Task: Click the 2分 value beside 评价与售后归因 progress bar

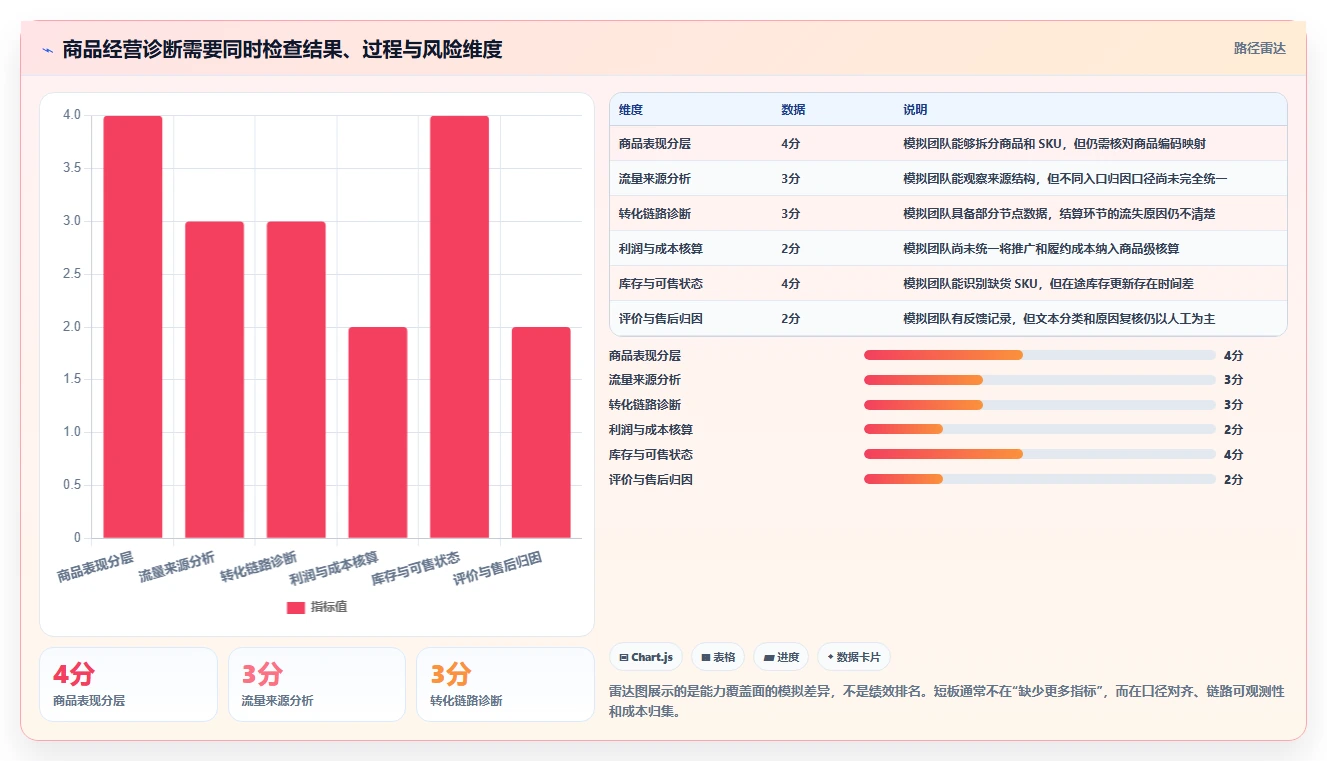Action: 1233,479
